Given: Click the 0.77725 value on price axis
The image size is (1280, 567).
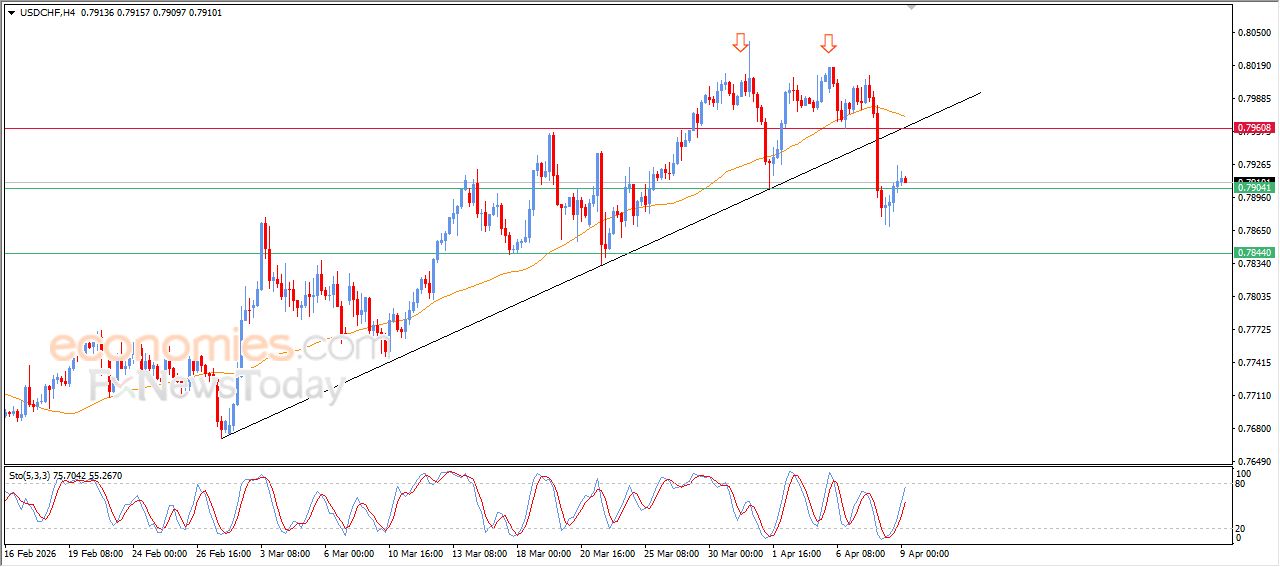Looking at the screenshot, I should pyautogui.click(x=1254, y=330).
